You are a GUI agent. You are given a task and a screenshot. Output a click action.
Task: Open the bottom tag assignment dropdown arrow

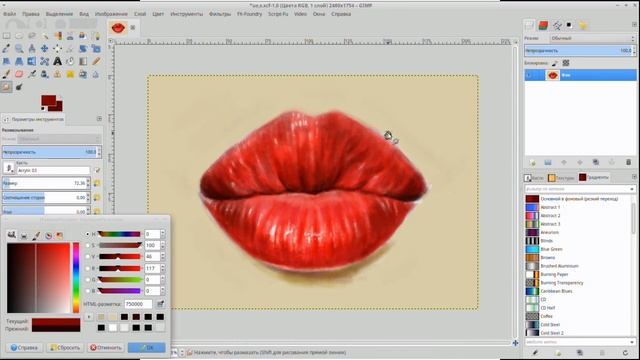click(632, 342)
